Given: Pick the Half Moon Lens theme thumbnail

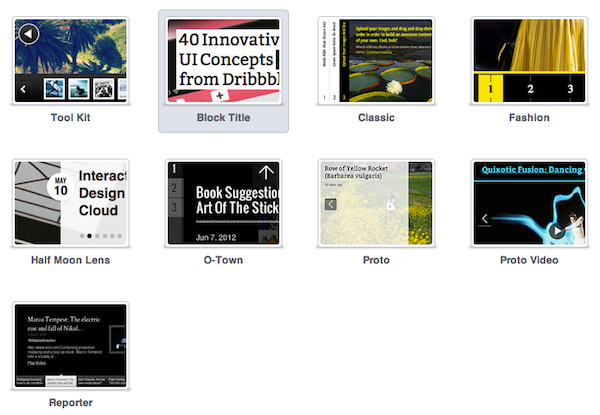Looking at the screenshot, I should point(70,203).
